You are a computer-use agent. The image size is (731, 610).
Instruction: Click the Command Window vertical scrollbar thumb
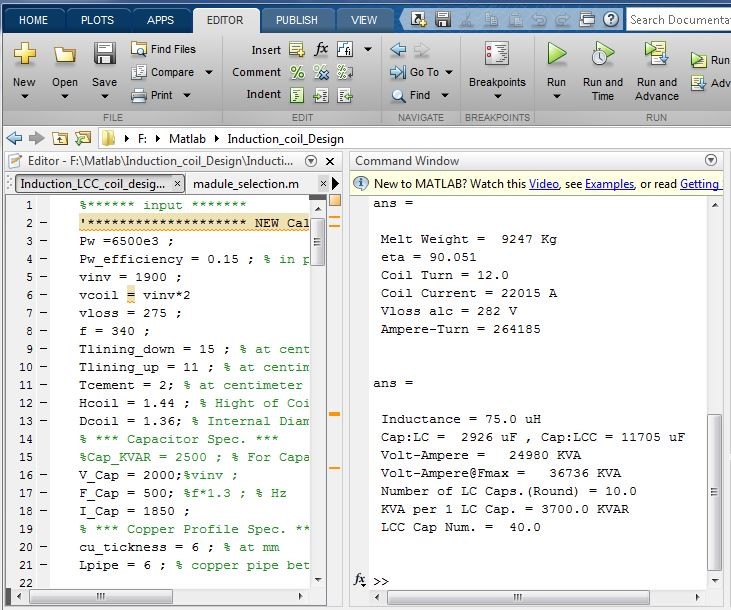click(x=714, y=492)
